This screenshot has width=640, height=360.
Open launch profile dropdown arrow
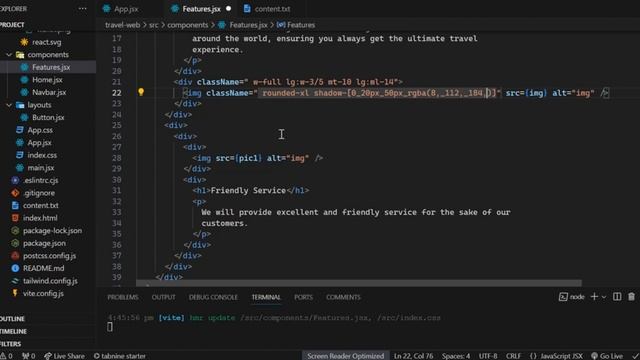[x=604, y=297]
